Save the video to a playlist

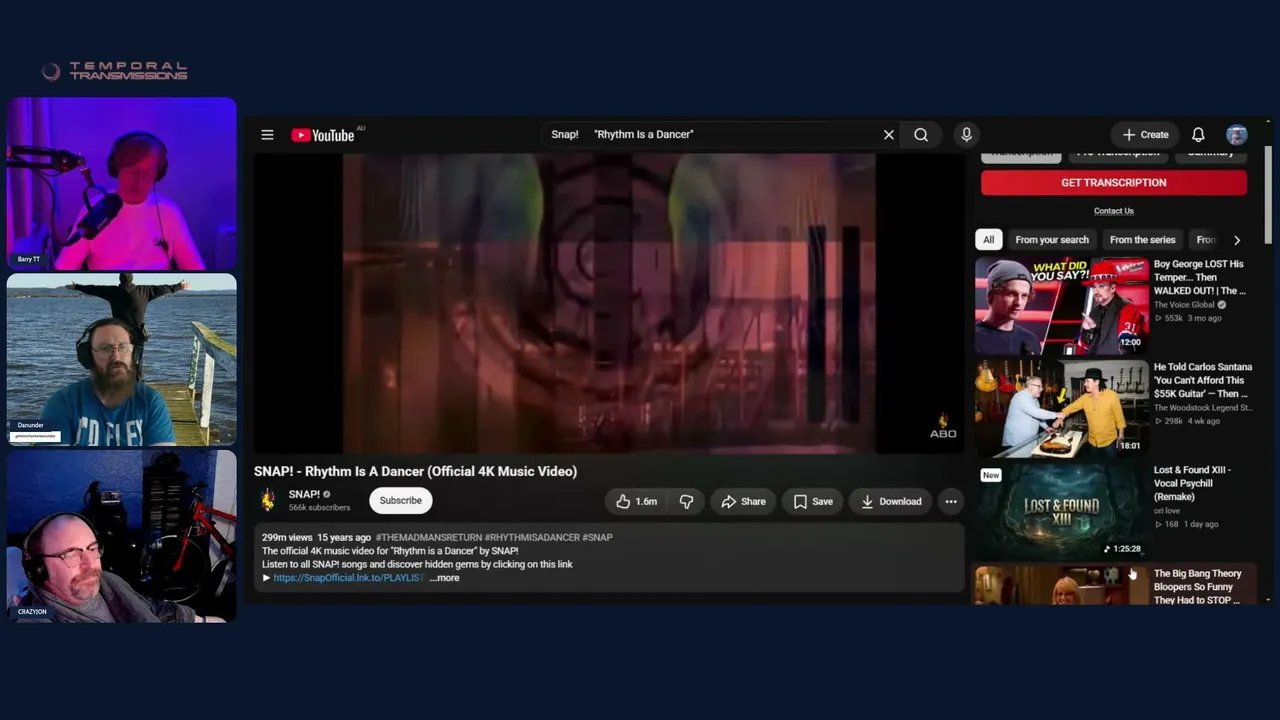coord(812,502)
